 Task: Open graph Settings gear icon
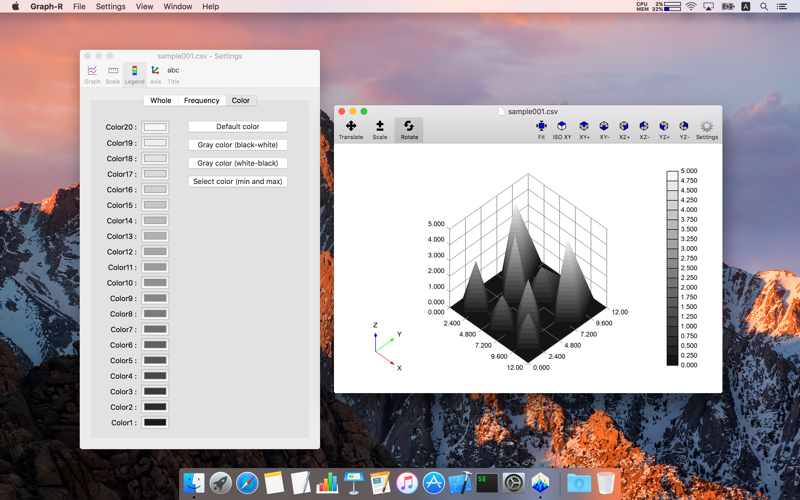[707, 130]
